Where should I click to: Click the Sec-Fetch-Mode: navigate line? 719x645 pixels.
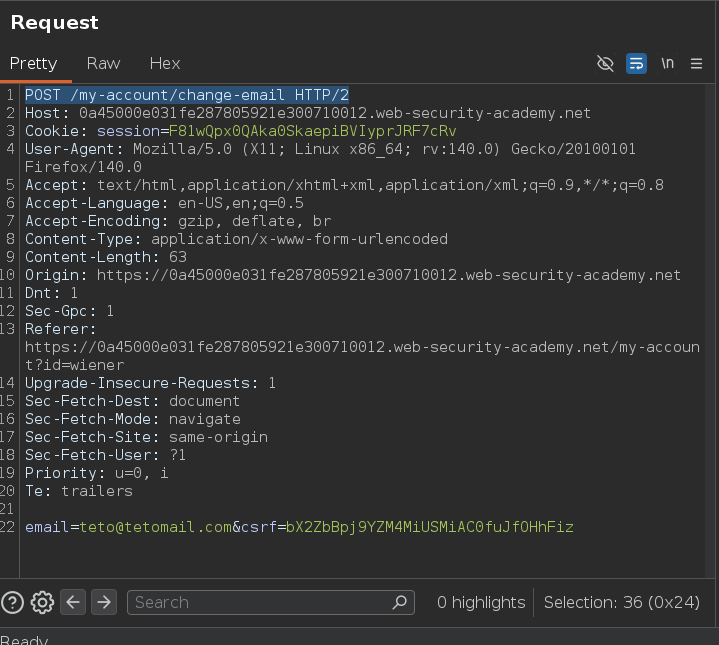point(133,419)
